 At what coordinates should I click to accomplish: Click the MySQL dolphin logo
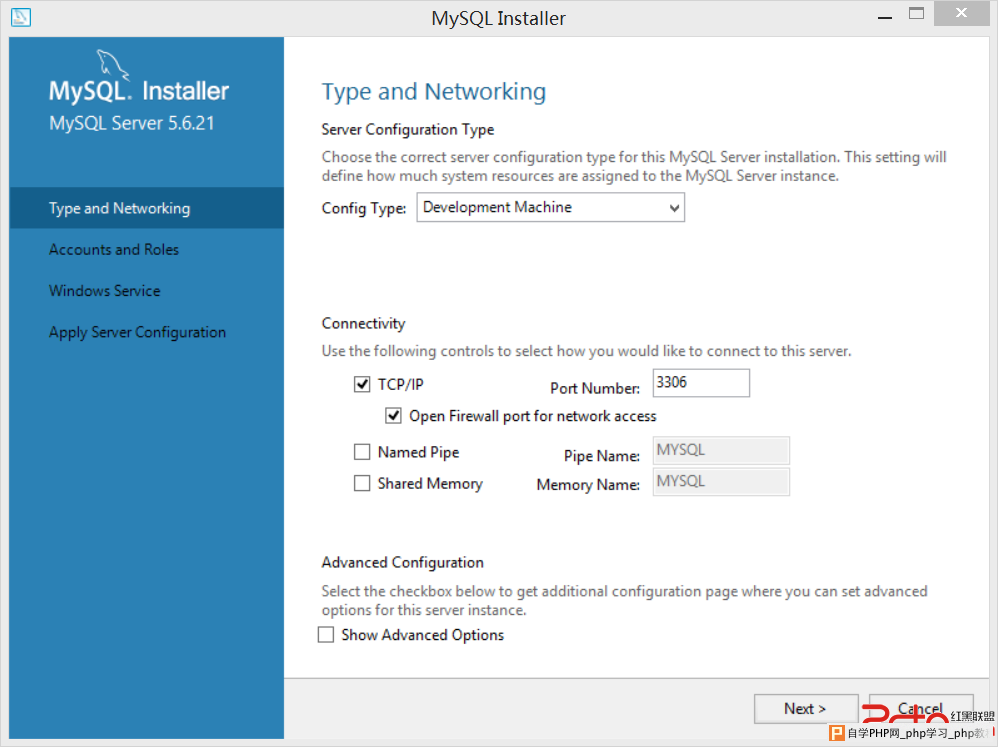[112, 65]
